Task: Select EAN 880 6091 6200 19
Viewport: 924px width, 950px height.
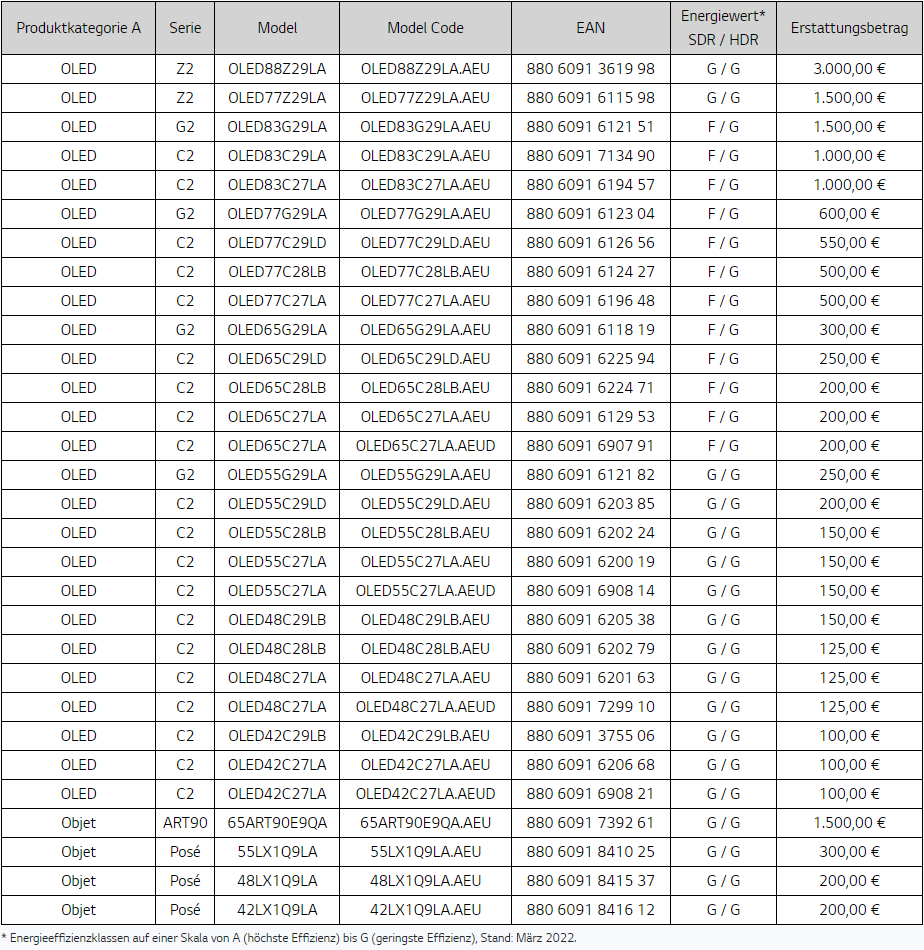Action: pos(590,563)
